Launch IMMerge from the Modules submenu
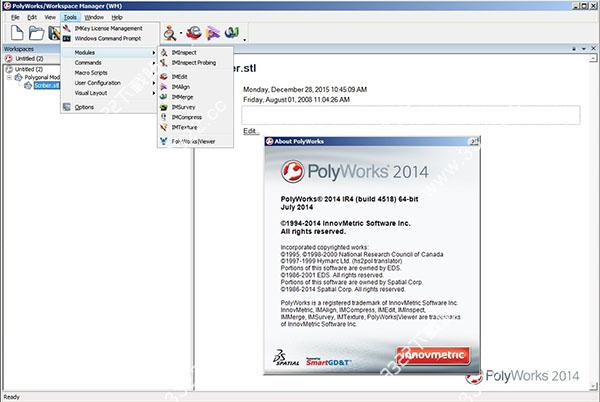This screenshot has width=600, height=402. point(195,97)
